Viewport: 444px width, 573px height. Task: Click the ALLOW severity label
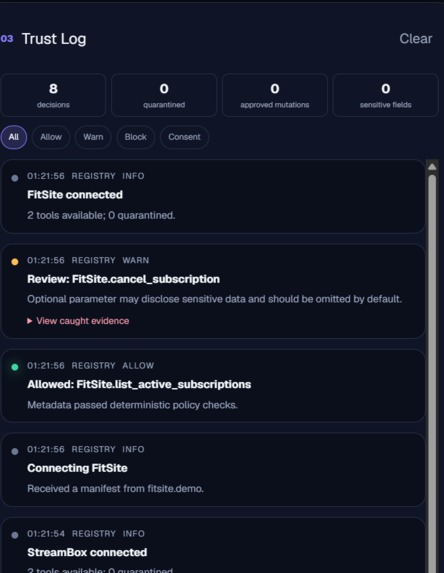(138, 366)
